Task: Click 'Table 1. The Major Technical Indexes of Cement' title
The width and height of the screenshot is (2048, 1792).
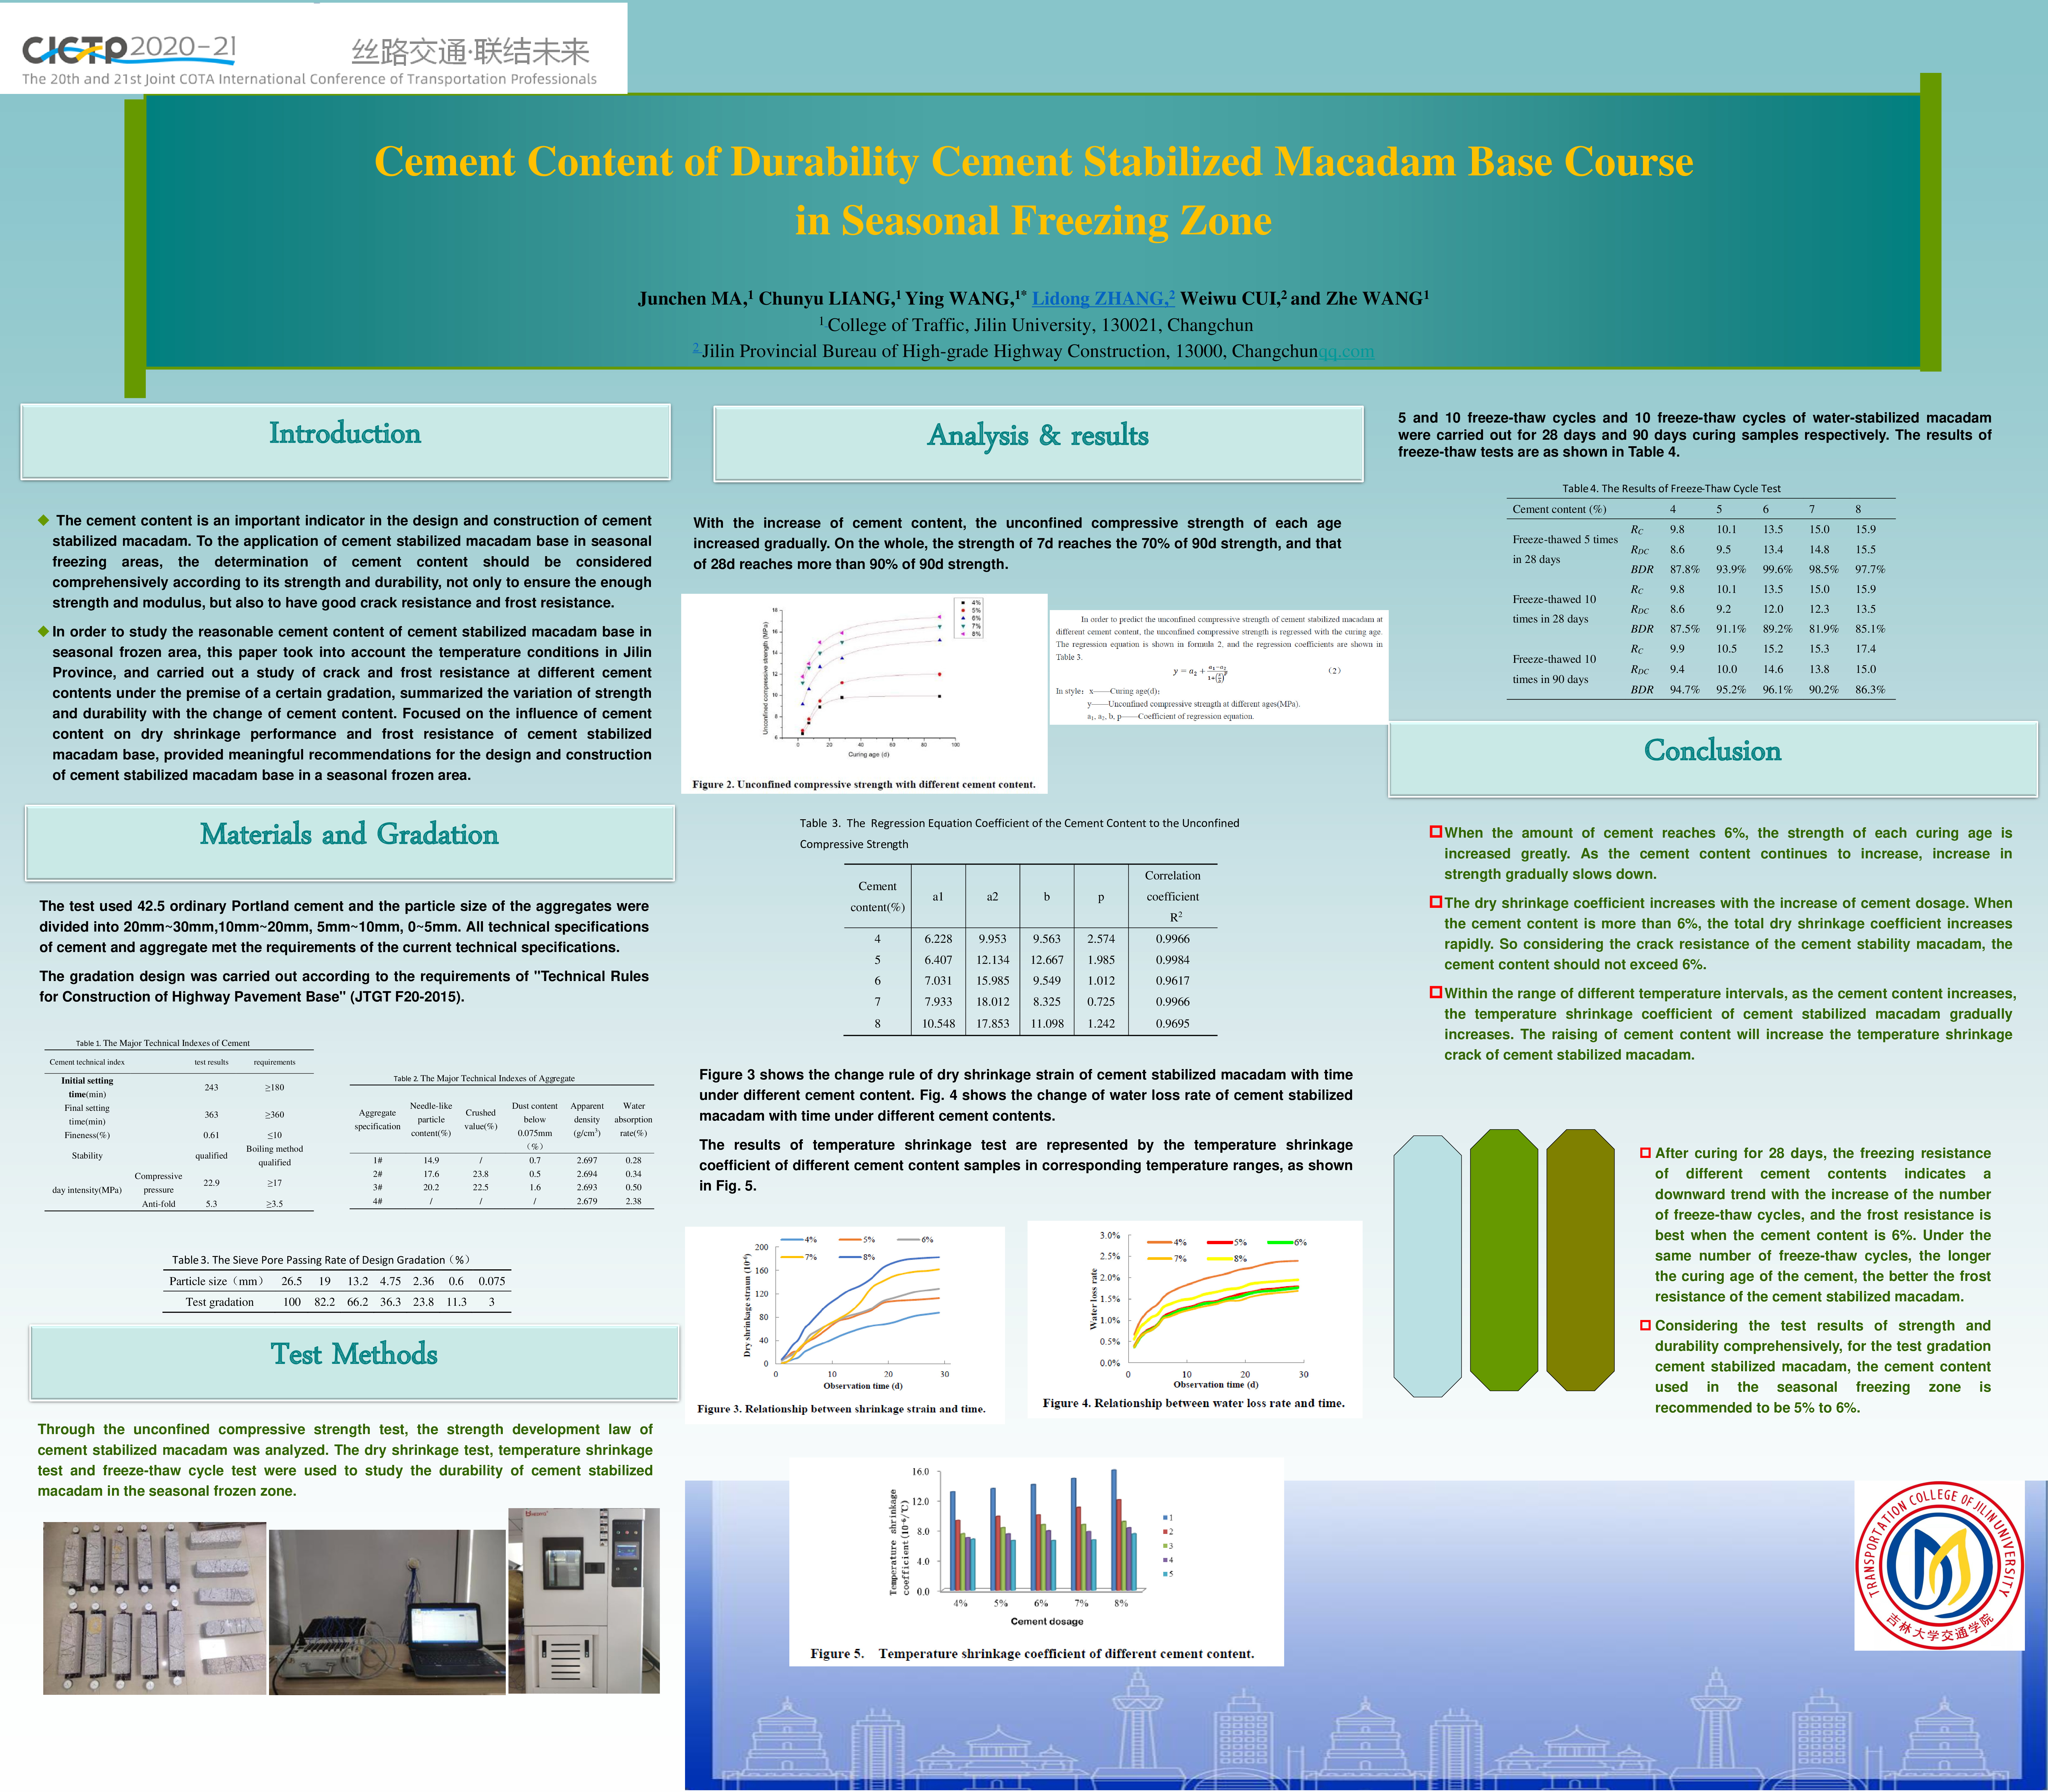Action: click(163, 1043)
